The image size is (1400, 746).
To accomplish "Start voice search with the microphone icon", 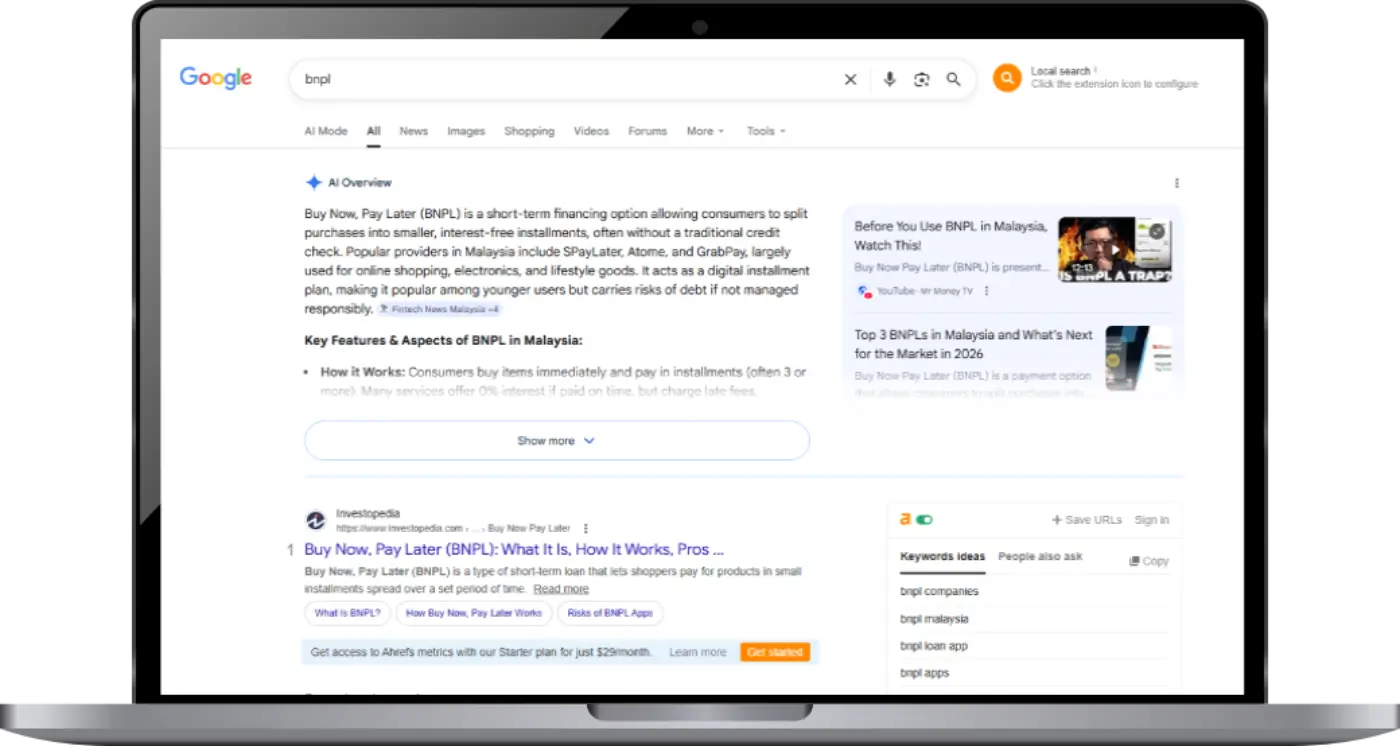I will (889, 79).
